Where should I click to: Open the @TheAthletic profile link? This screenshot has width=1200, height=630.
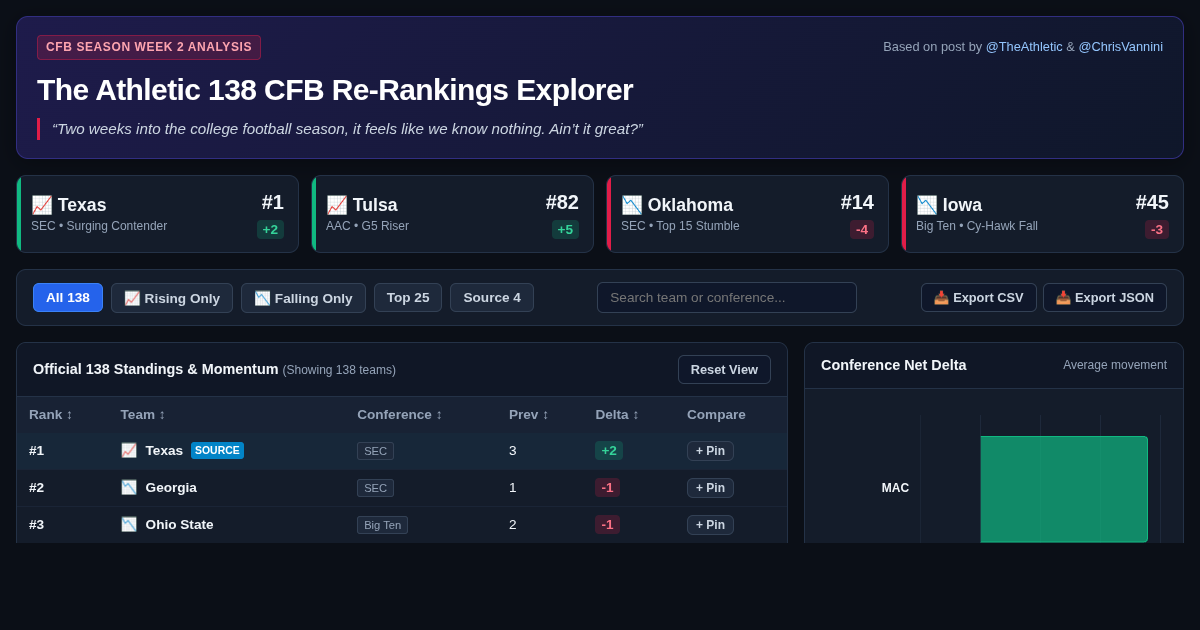click(x=1024, y=46)
